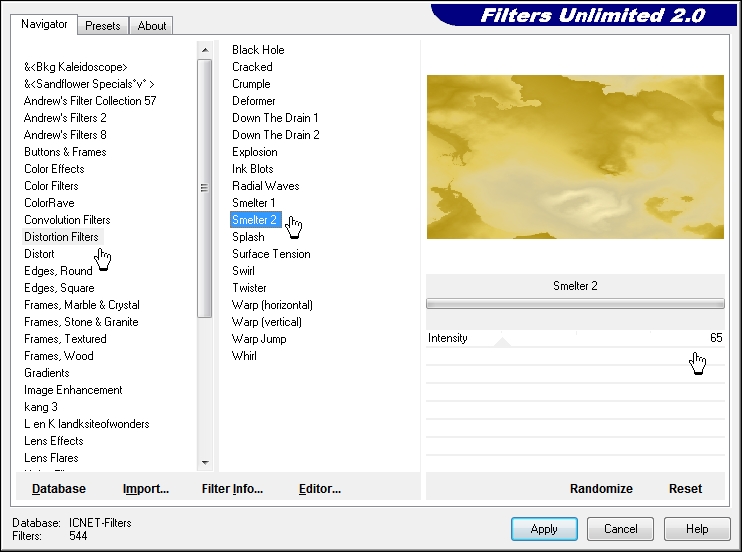Click the Cancel button

point(620,529)
